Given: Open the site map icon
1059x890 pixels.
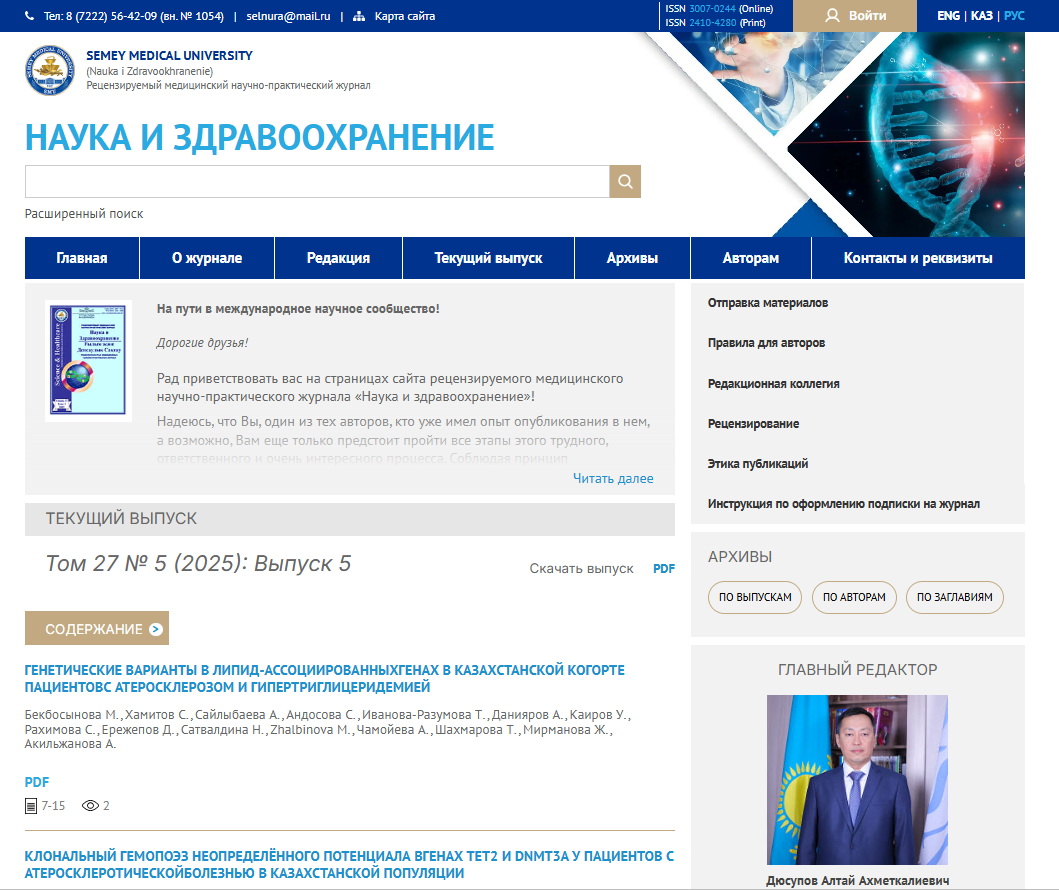Looking at the screenshot, I should (359, 16).
